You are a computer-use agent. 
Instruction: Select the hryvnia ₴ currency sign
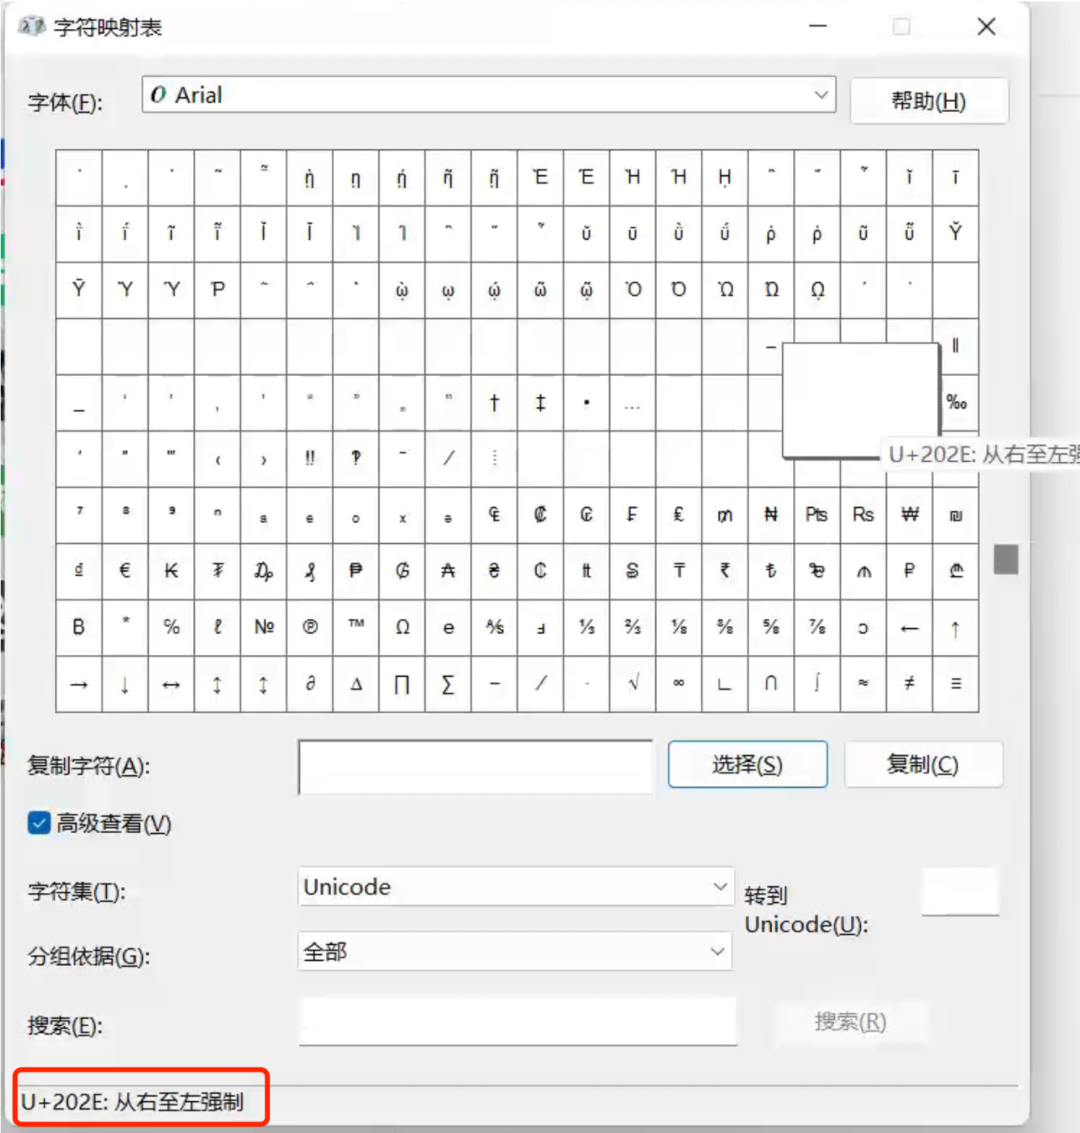[494, 571]
